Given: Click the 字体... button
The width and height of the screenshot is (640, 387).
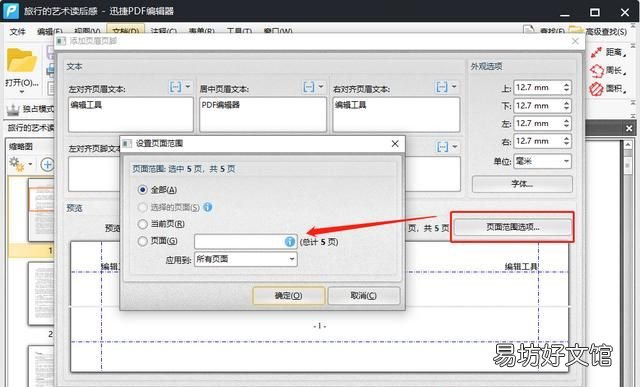Looking at the screenshot, I should [x=522, y=184].
